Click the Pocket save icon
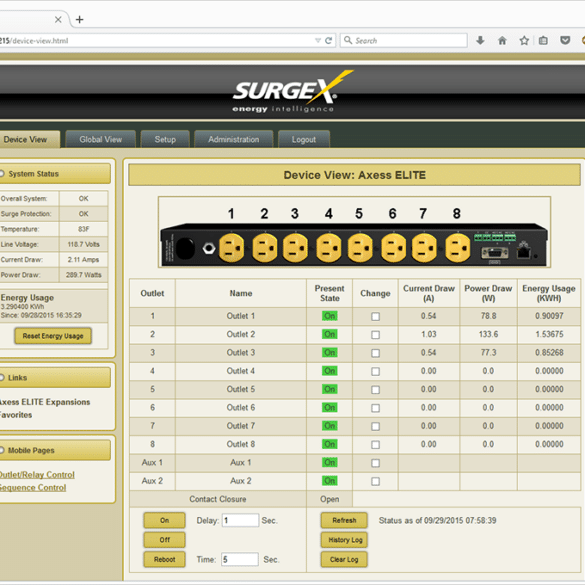 point(565,40)
